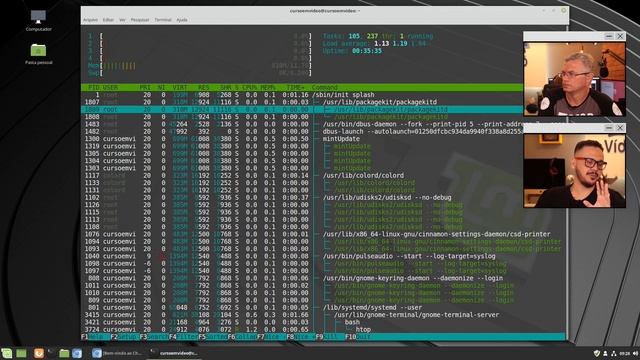This screenshot has width=640, height=360.
Task: Open the Ajuda menu
Action: [x=182, y=20]
